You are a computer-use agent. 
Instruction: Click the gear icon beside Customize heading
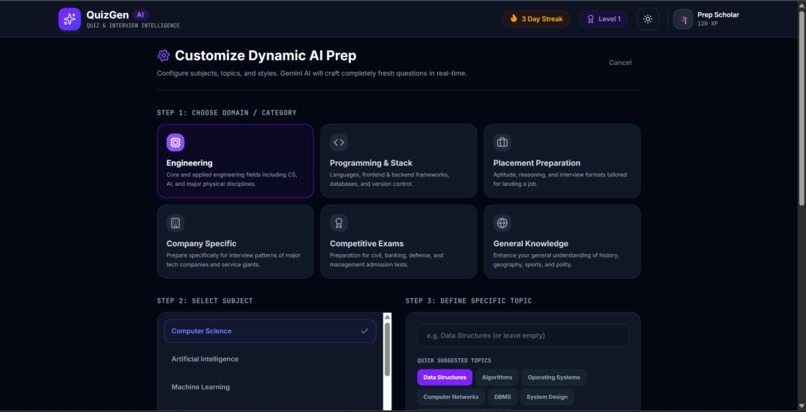[163, 55]
